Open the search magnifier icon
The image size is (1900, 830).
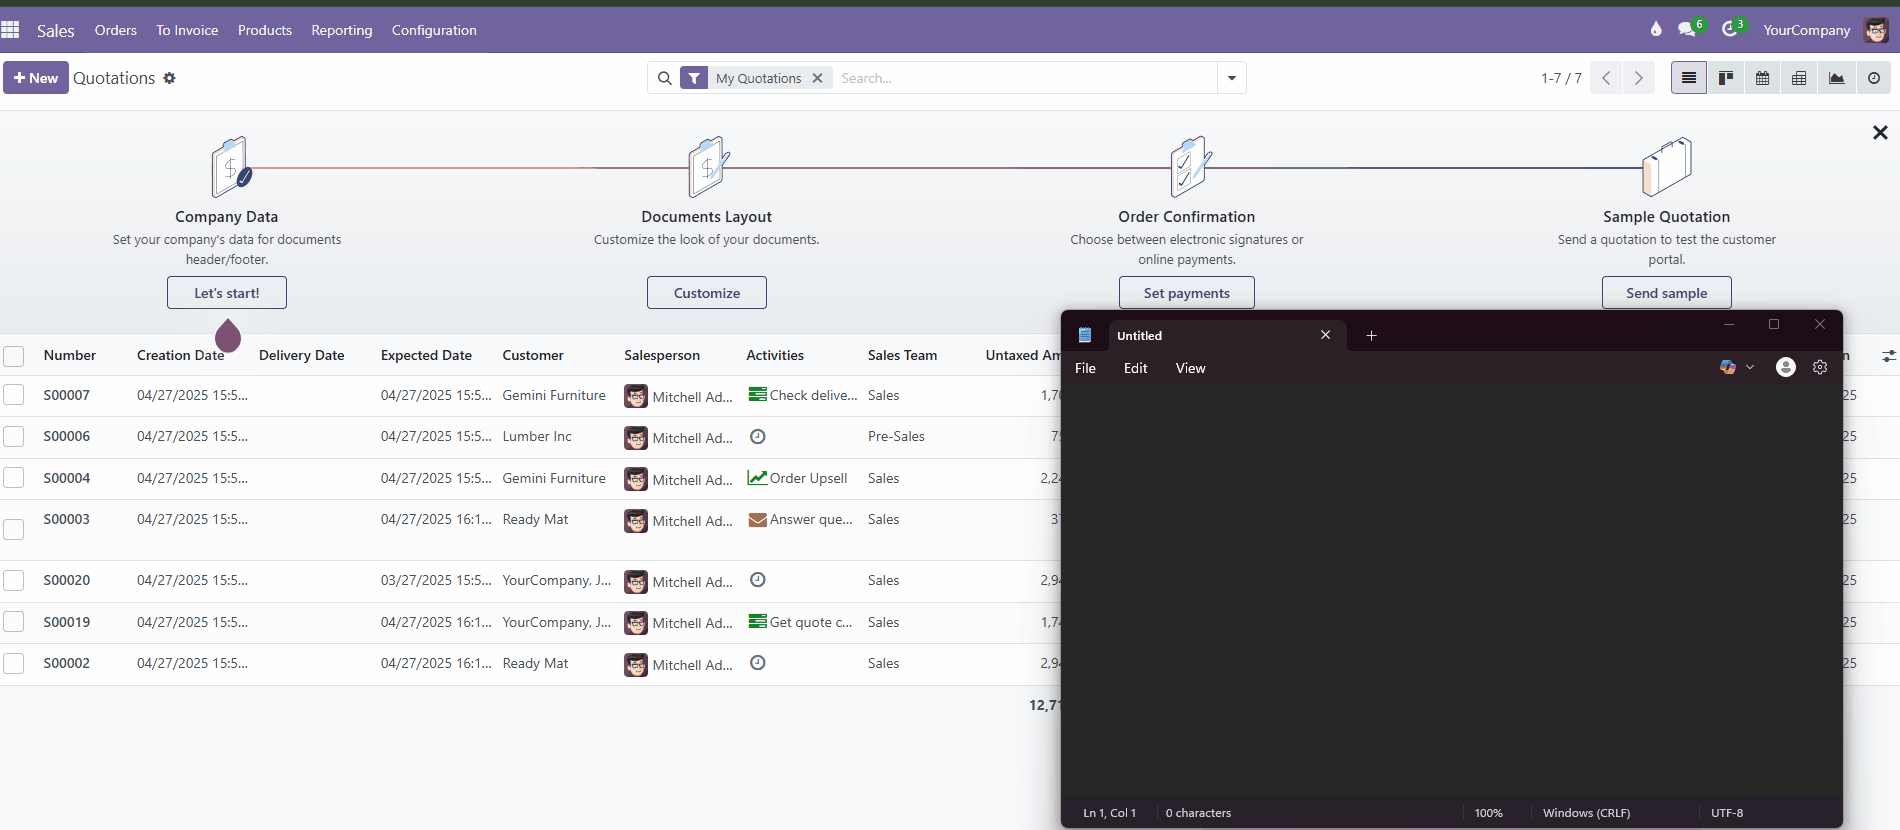664,78
